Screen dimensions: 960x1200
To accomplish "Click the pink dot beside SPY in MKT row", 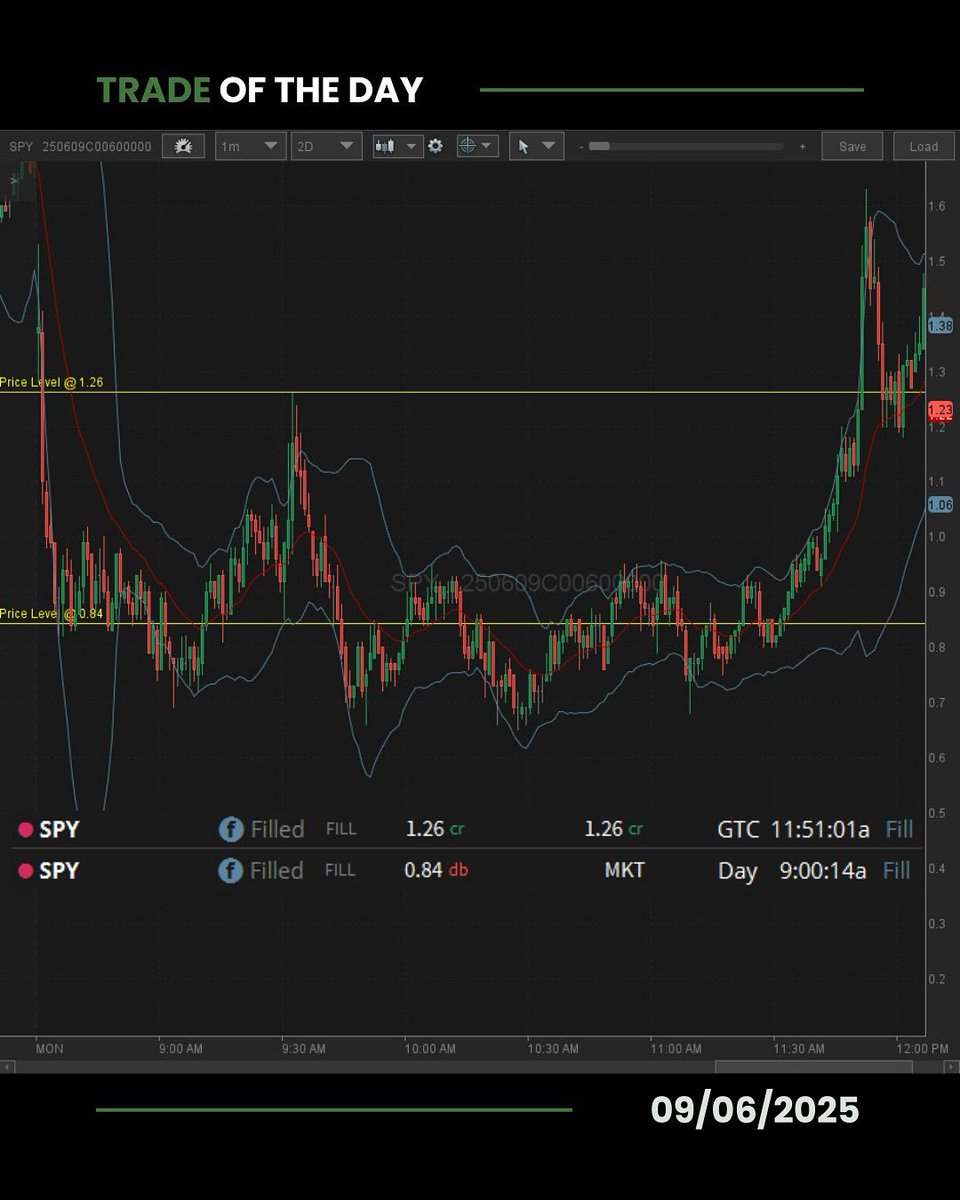I will [x=26, y=871].
